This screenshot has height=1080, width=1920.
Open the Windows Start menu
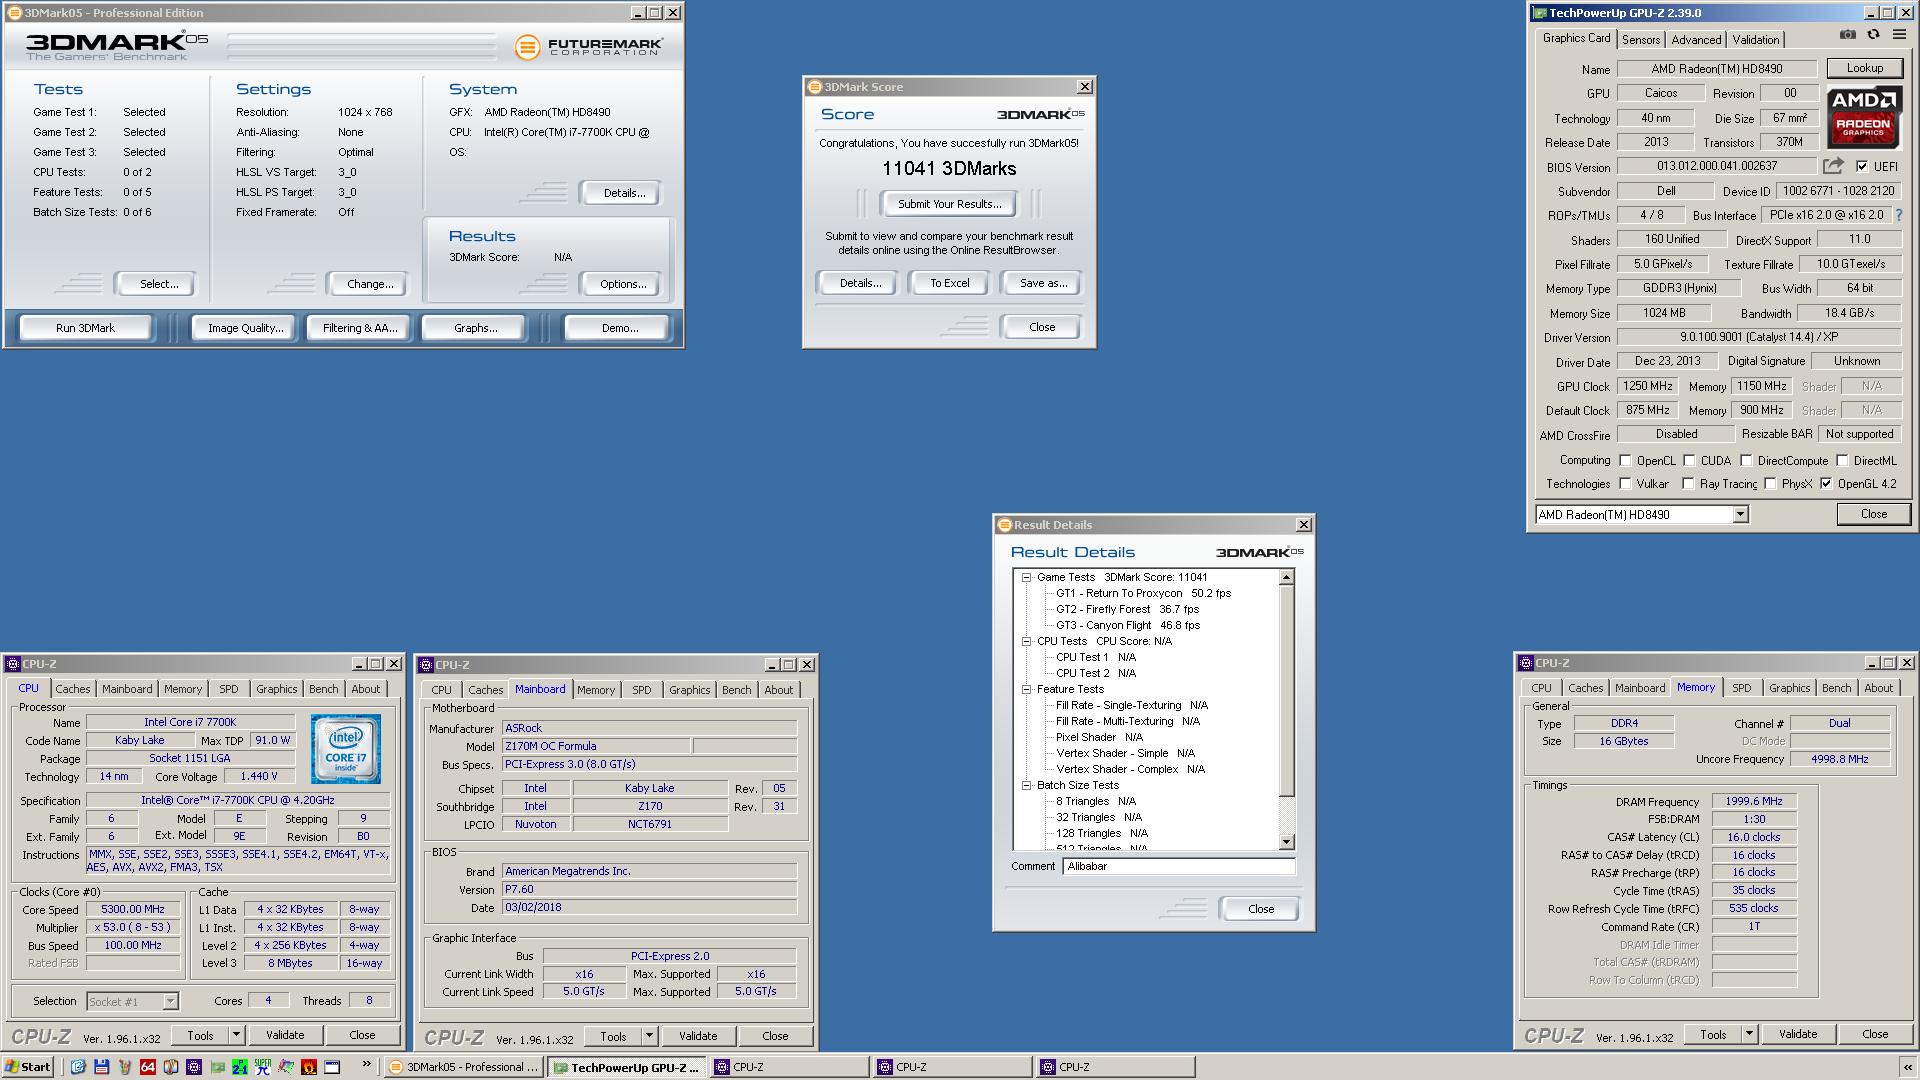(x=27, y=1067)
